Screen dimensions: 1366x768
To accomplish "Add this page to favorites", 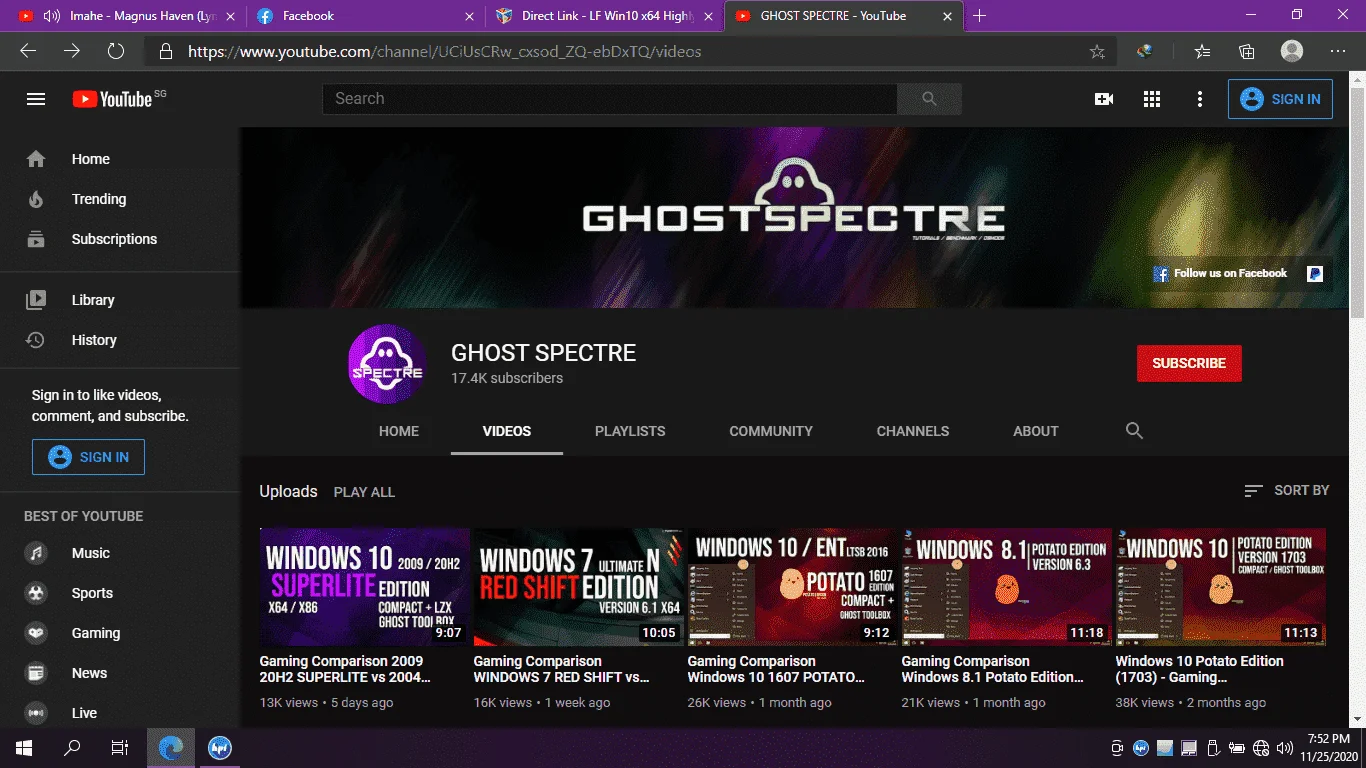I will click(1097, 52).
